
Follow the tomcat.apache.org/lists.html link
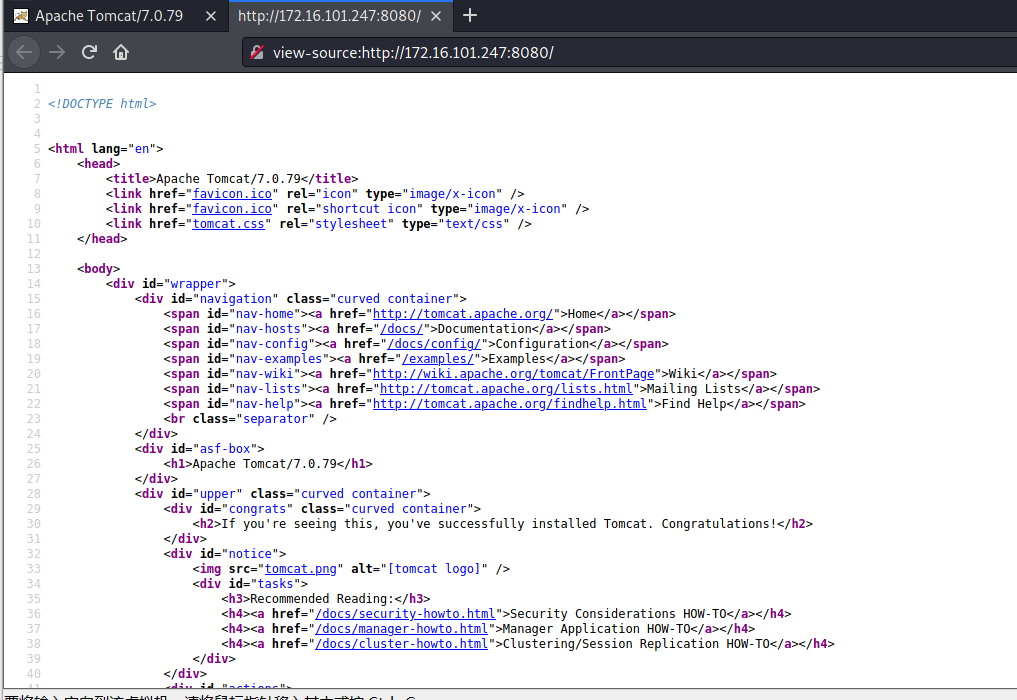point(506,389)
